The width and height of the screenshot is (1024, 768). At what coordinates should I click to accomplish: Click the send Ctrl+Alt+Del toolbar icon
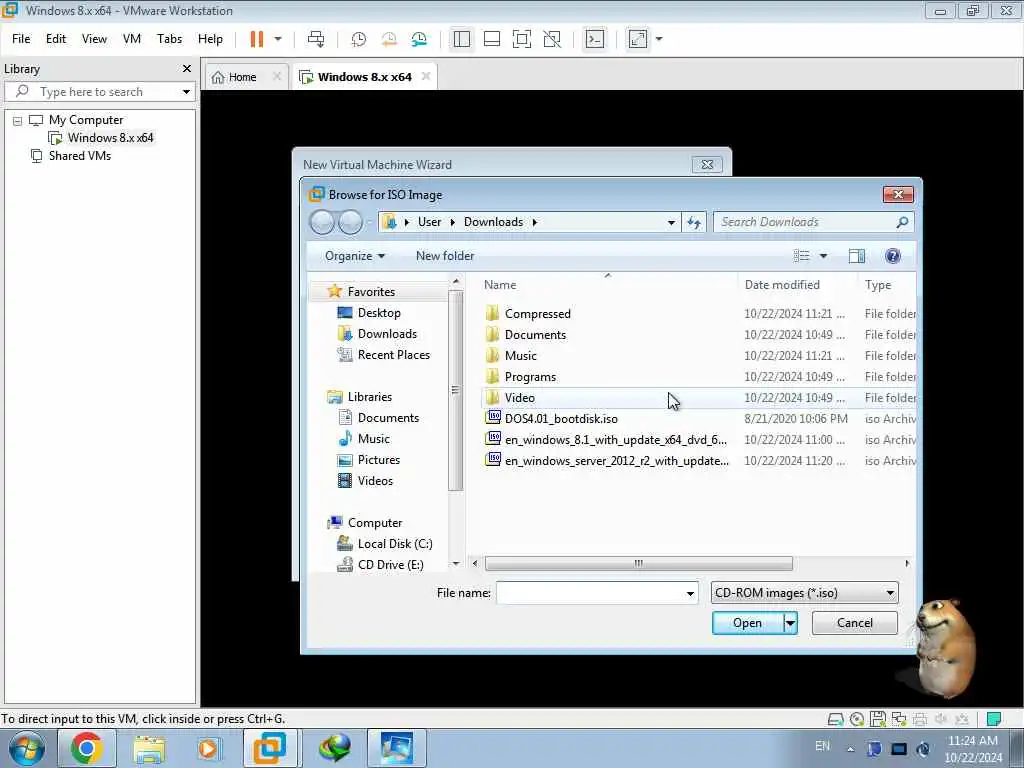[x=316, y=39]
